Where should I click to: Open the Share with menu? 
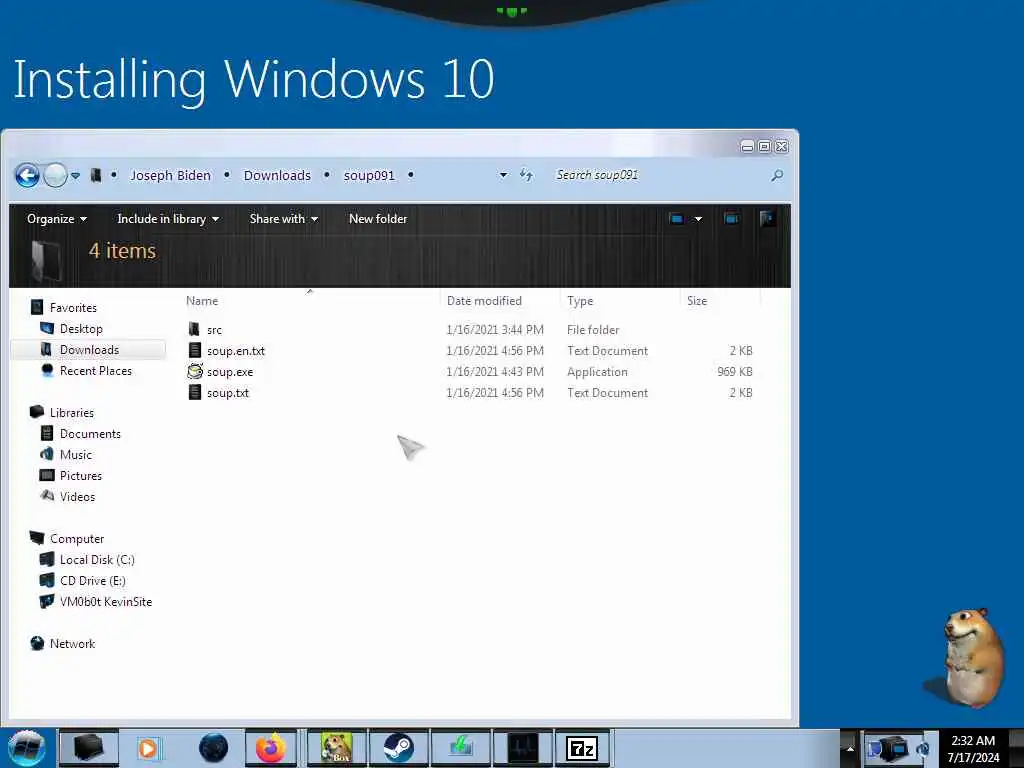283,219
